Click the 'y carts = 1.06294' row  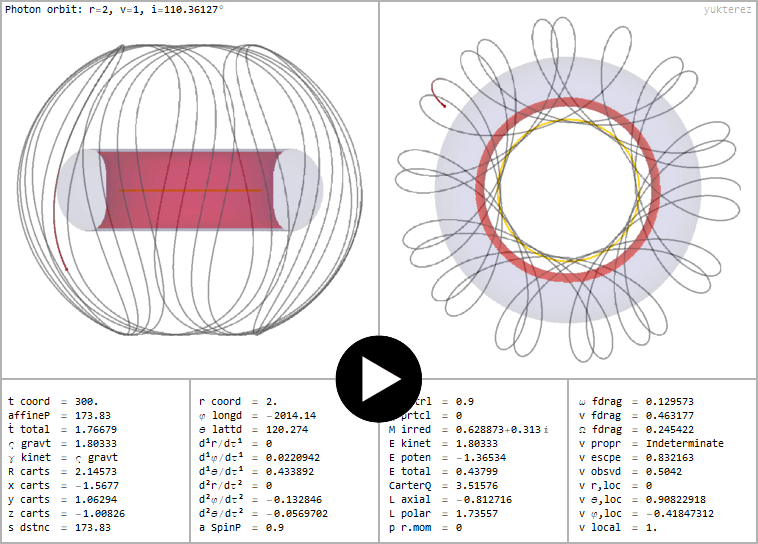pyautogui.click(x=62, y=500)
